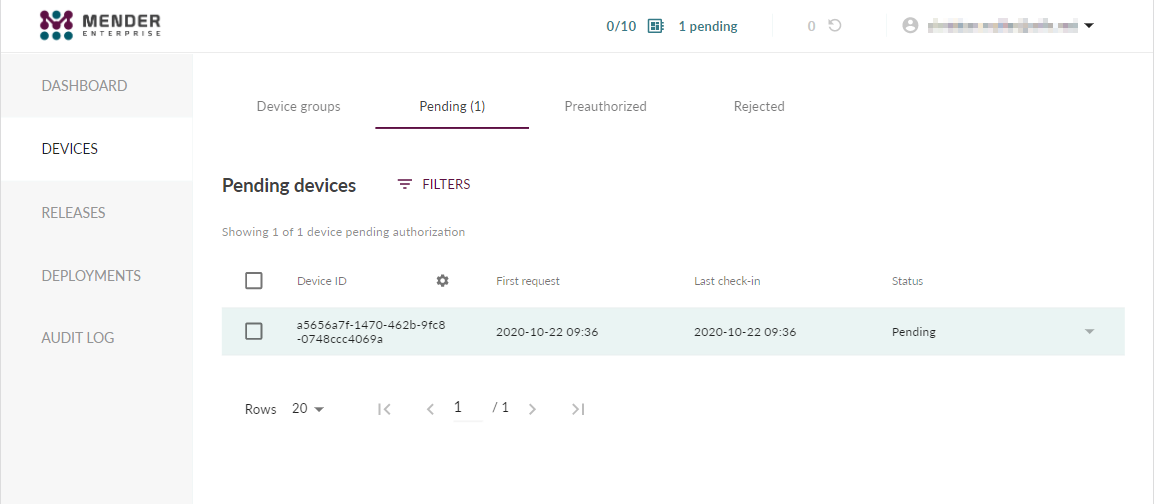The image size is (1154, 504).
Task: Open the rows per page dropdown
Action: click(308, 409)
